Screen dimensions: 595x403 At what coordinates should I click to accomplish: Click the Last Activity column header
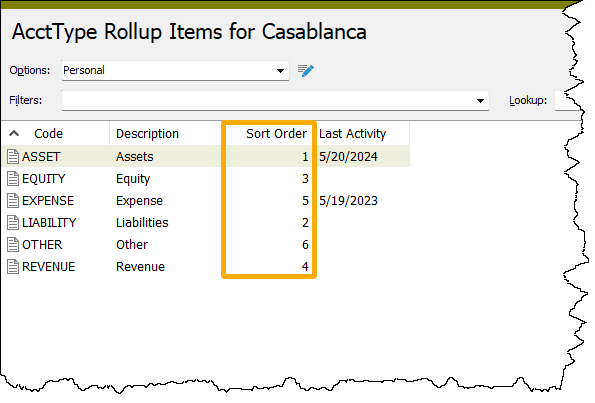click(353, 134)
